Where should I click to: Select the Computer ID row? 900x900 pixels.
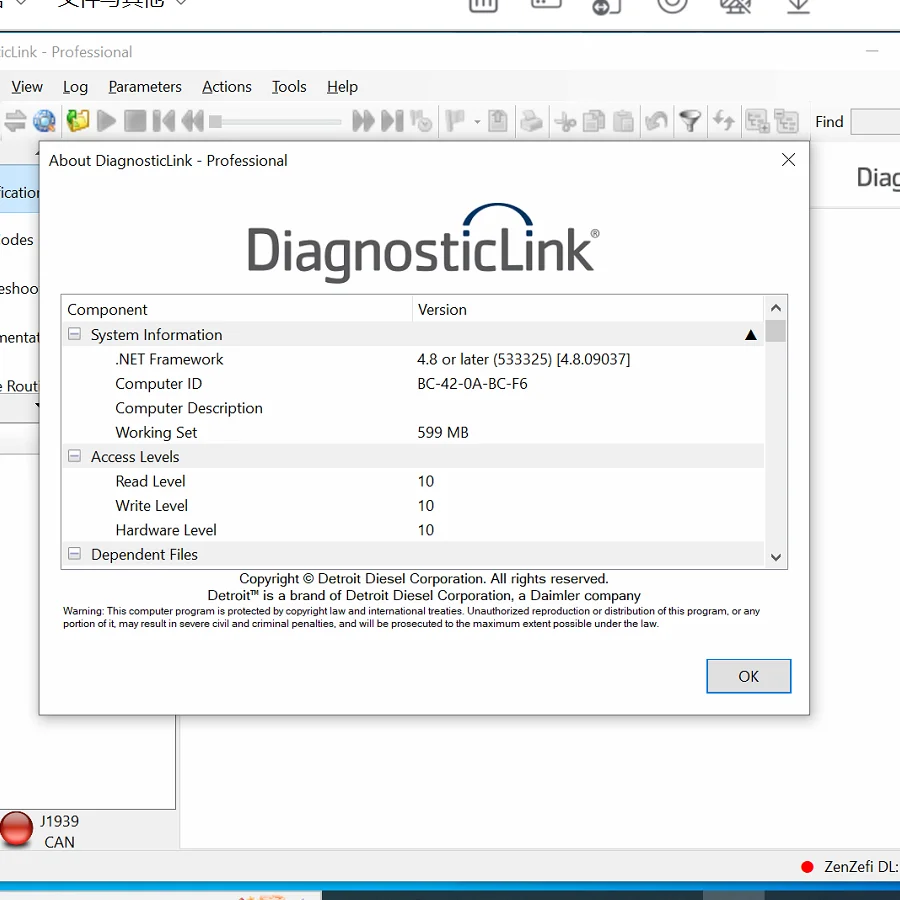[x=413, y=383]
